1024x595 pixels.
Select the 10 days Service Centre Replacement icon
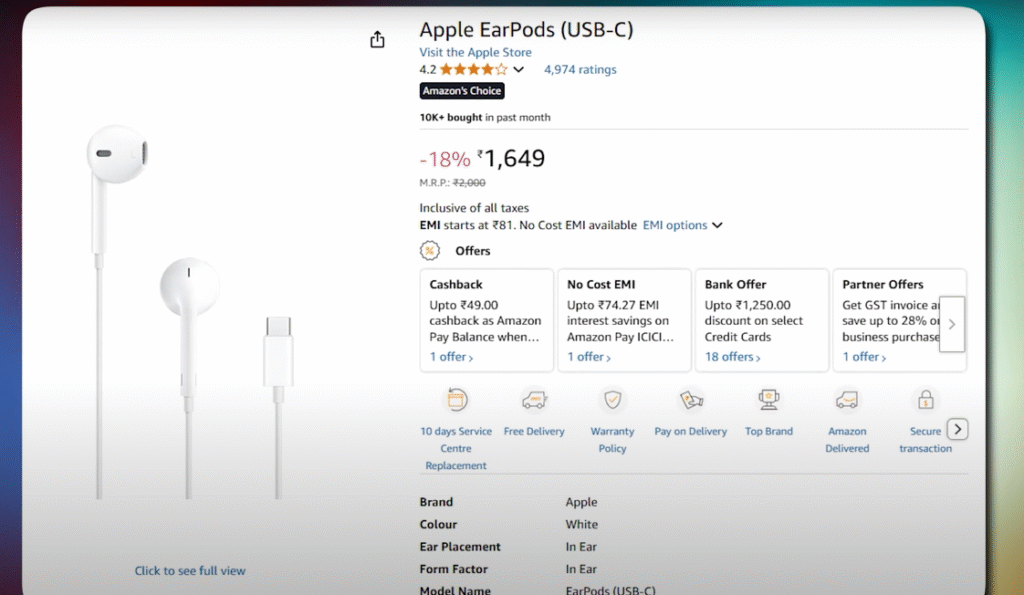pyautogui.click(x=456, y=398)
